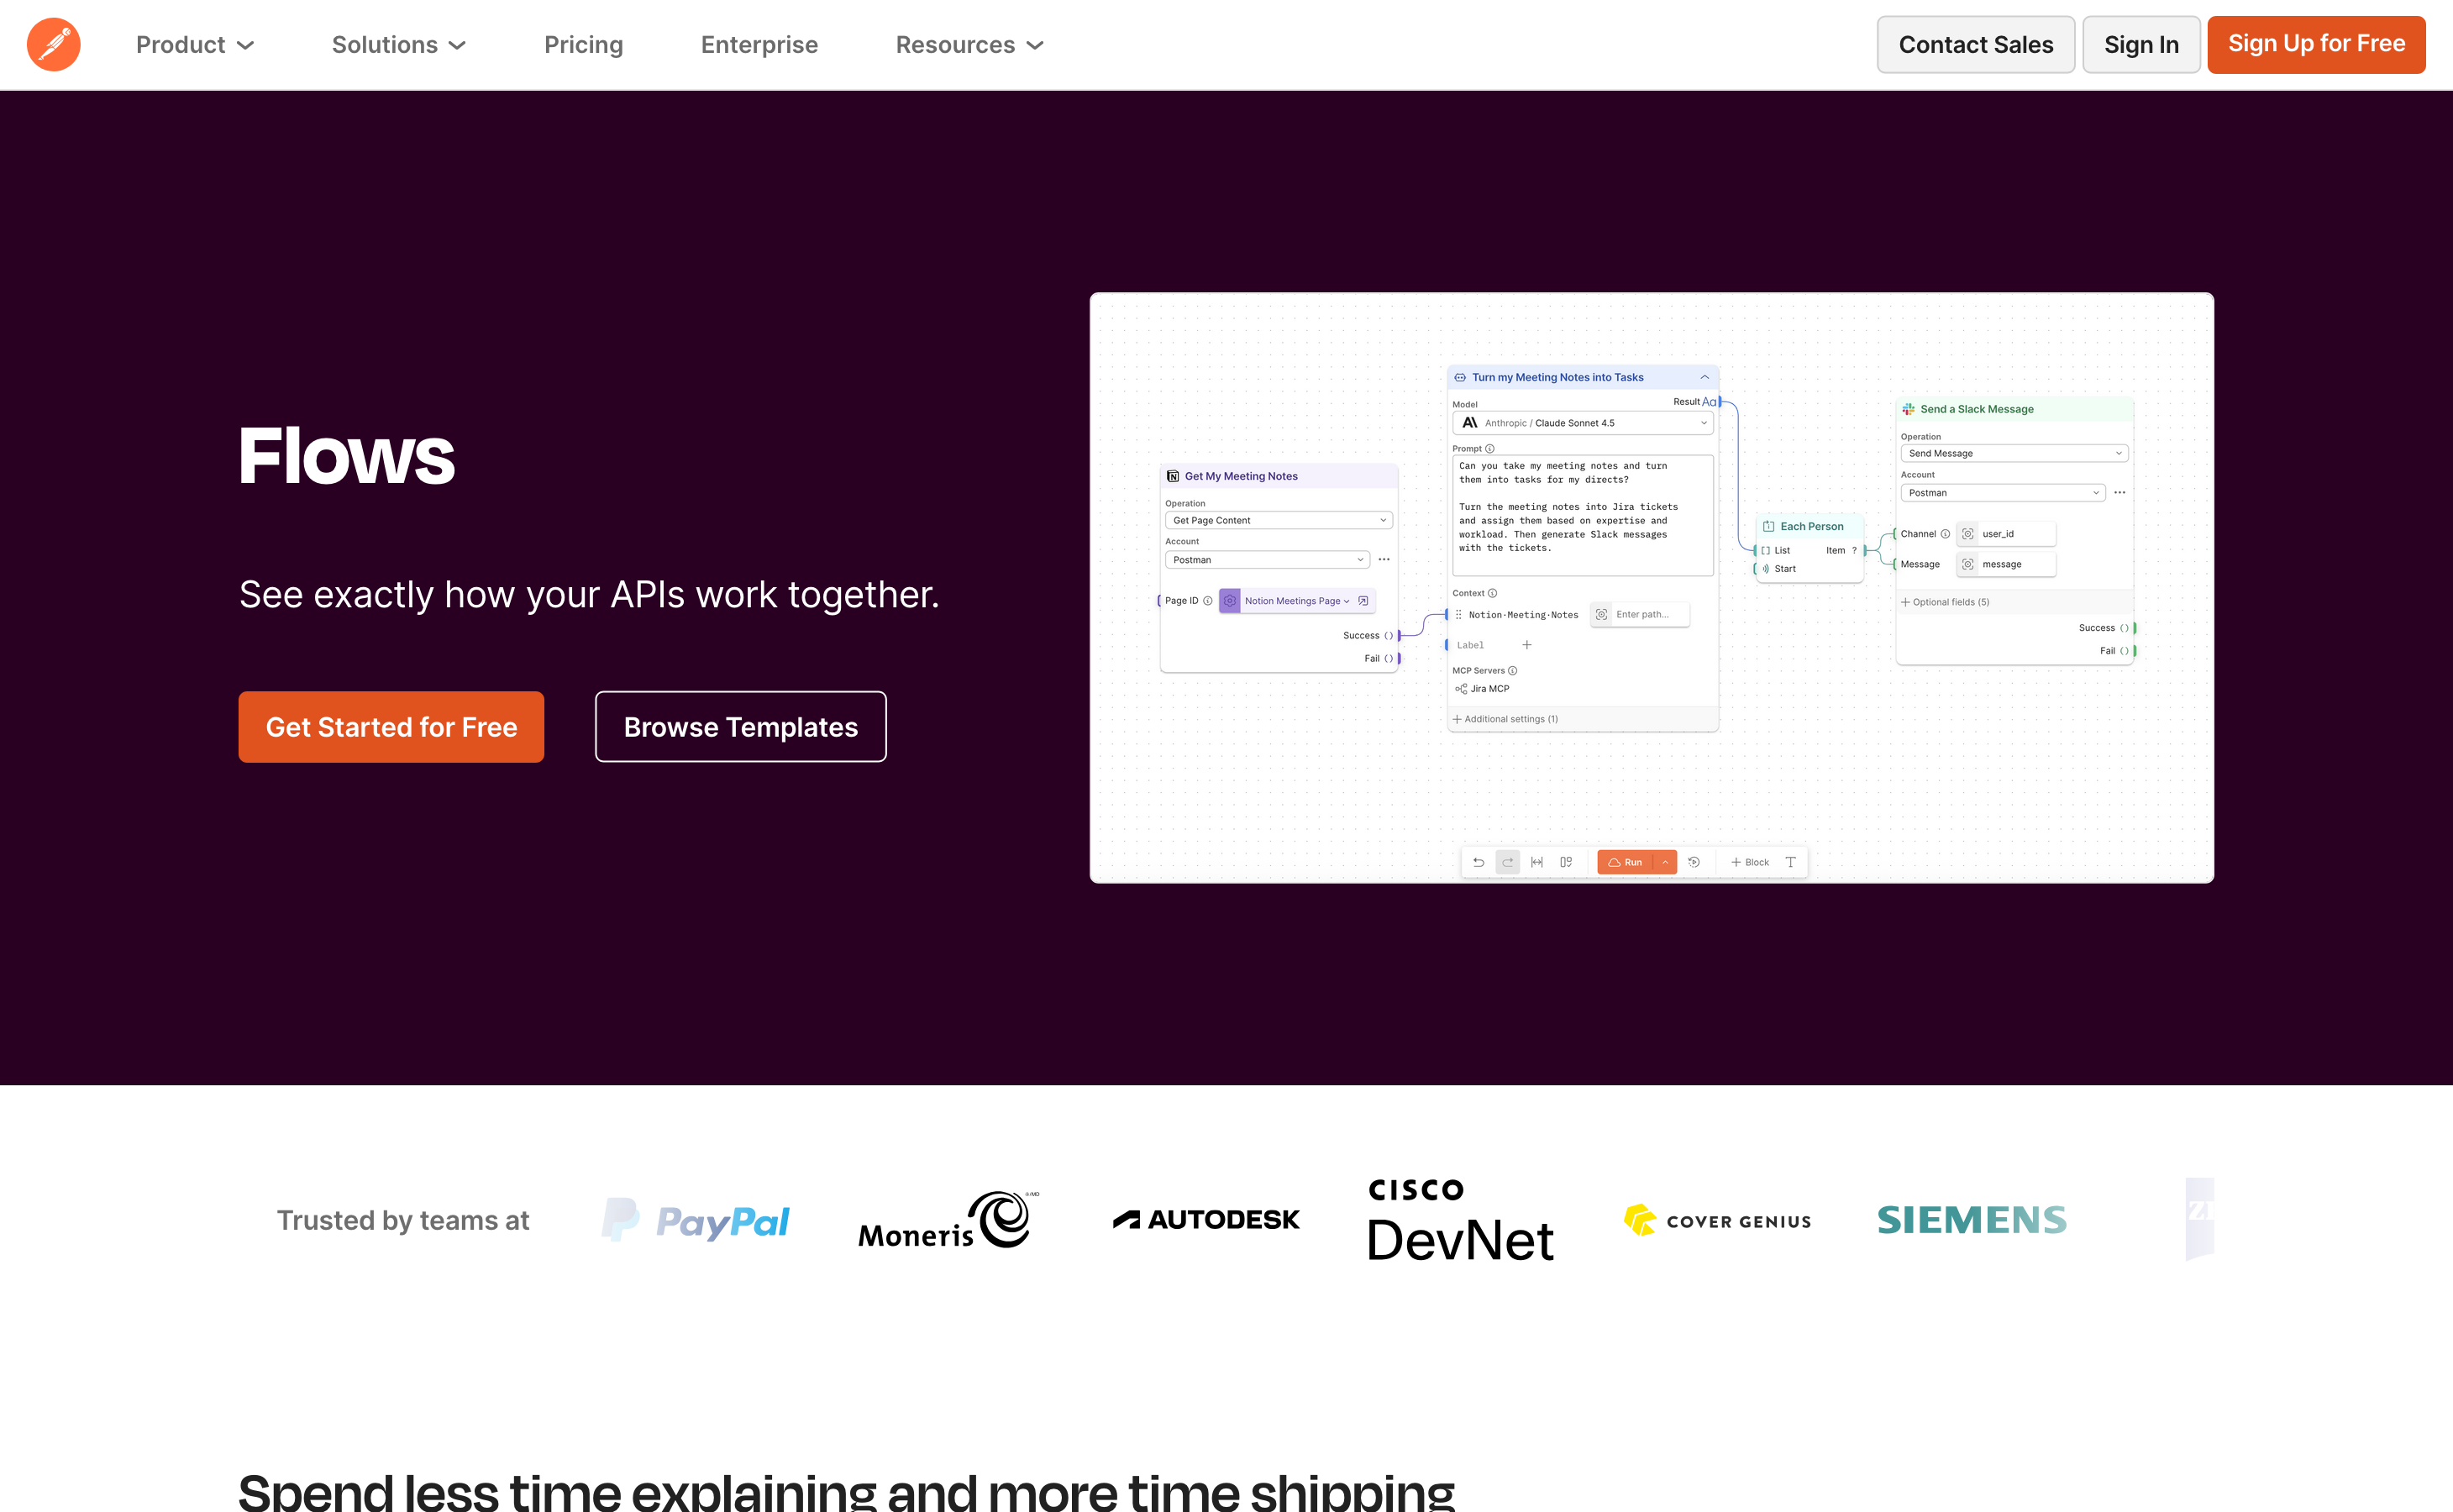
Task: Click the info icon next to Context
Action: coord(1493,593)
